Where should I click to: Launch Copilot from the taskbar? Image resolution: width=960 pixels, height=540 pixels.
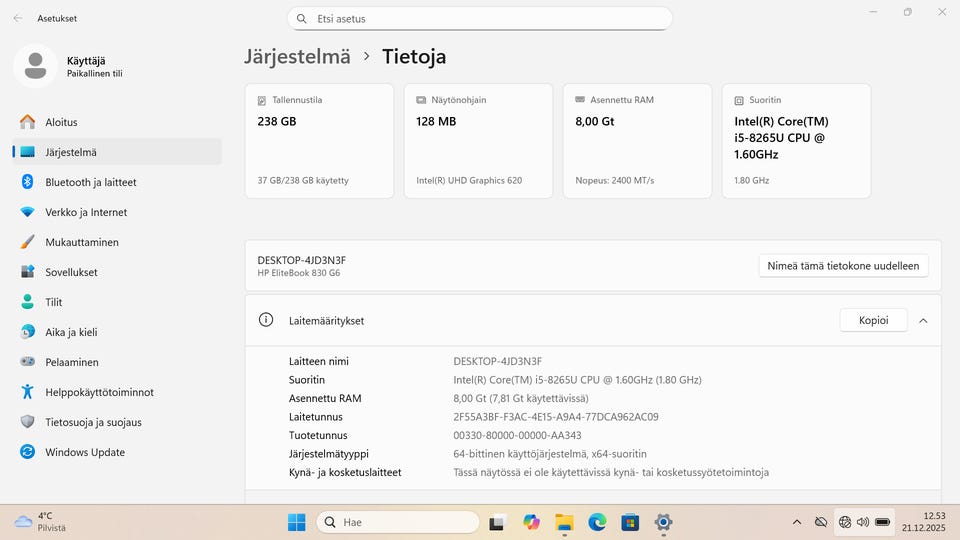click(531, 522)
